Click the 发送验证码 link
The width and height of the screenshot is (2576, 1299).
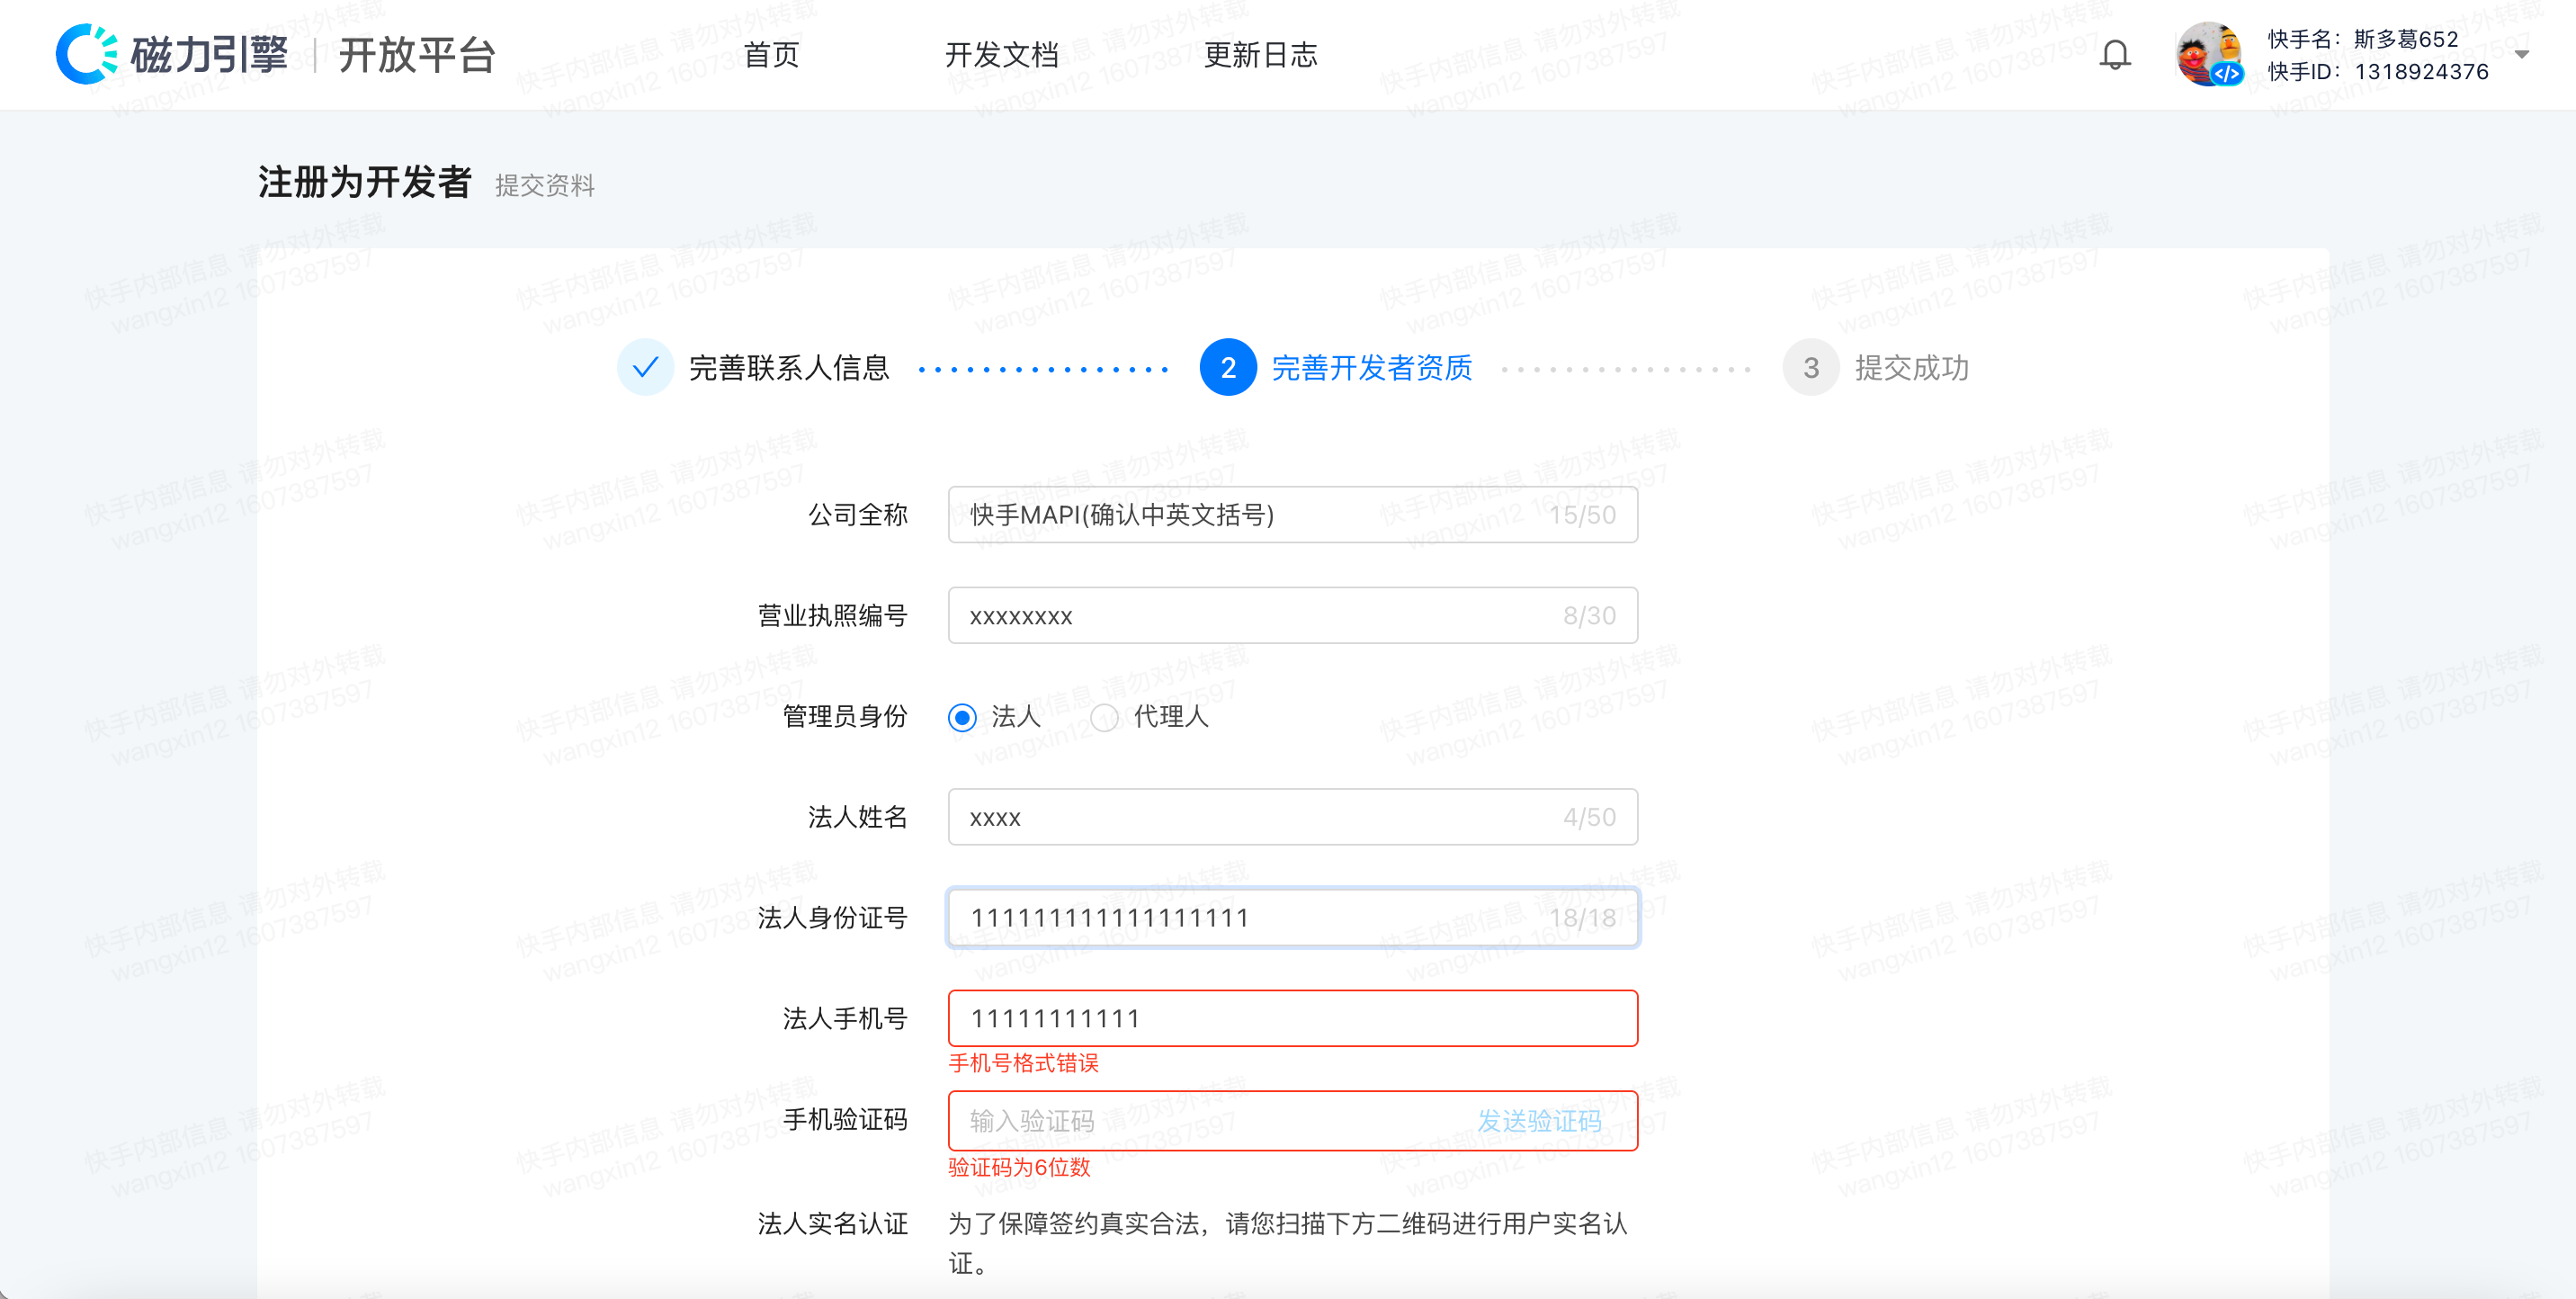(1539, 1121)
